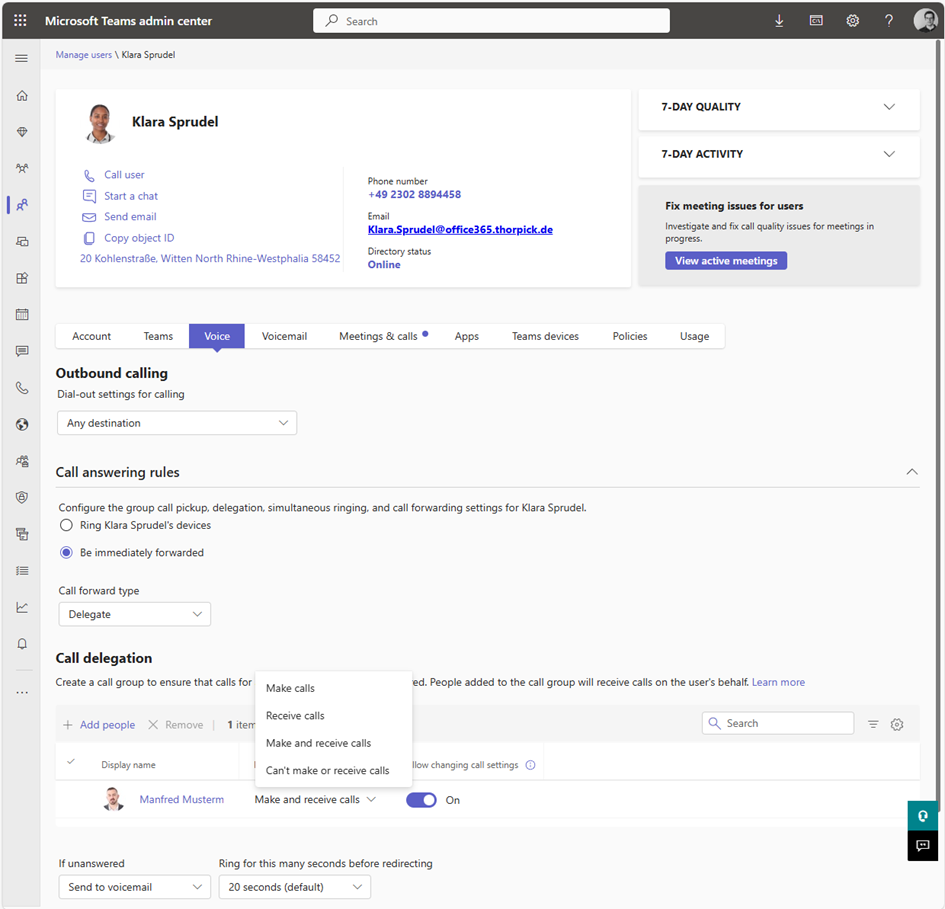Switch to the Voicemail tab
Viewport: 945px width, 909px height.
pyautogui.click(x=284, y=336)
